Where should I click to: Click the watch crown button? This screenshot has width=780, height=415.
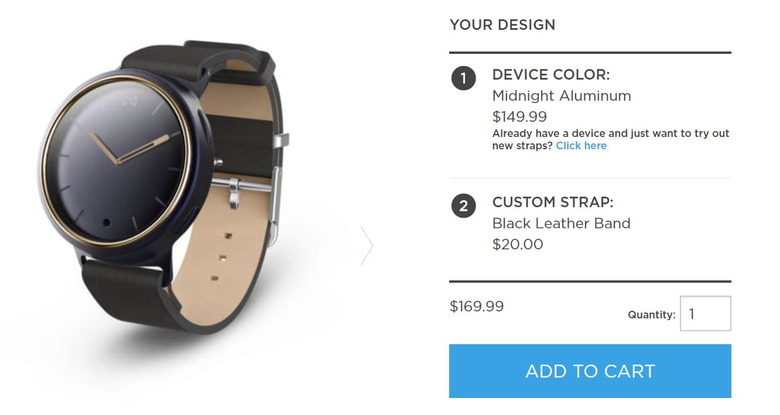218,162
